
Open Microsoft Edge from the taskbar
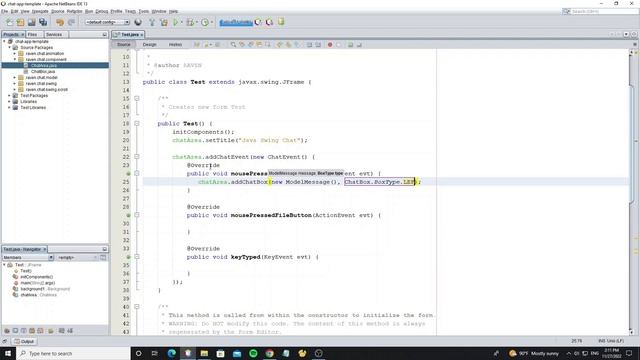click(x=171, y=353)
